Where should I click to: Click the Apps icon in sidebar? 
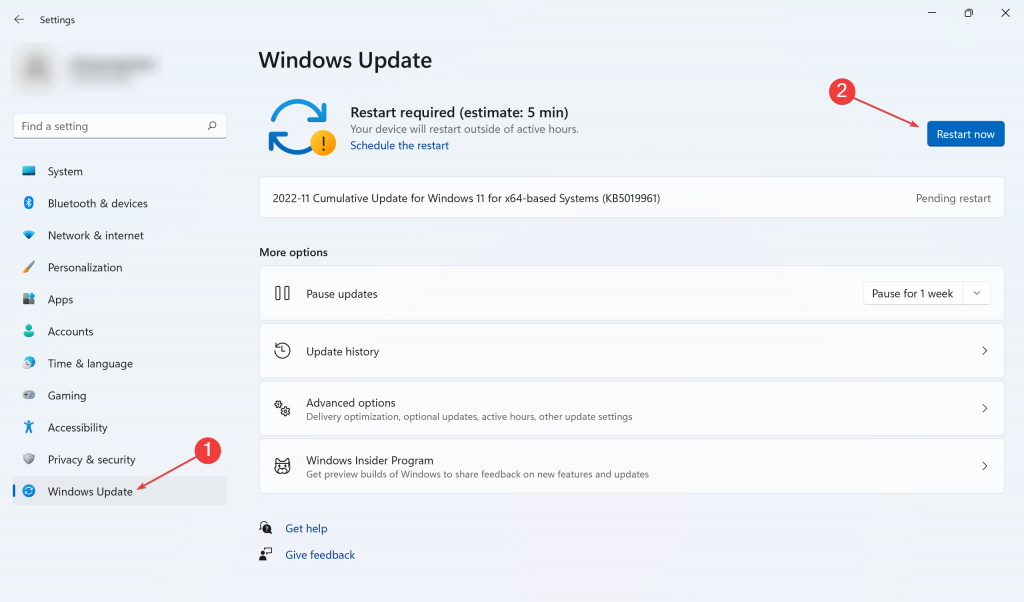pyautogui.click(x=29, y=299)
